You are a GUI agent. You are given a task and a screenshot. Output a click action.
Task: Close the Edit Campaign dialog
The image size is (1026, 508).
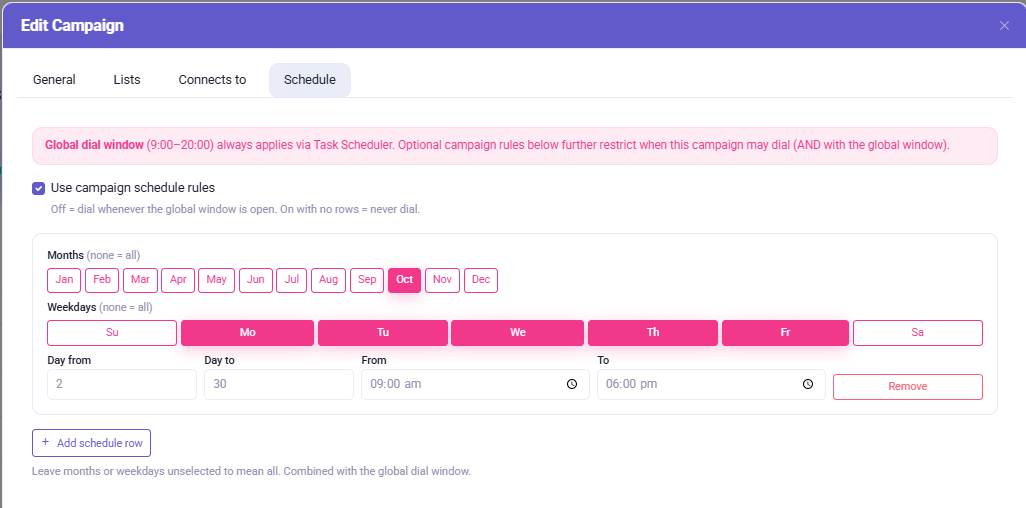coord(1004,26)
